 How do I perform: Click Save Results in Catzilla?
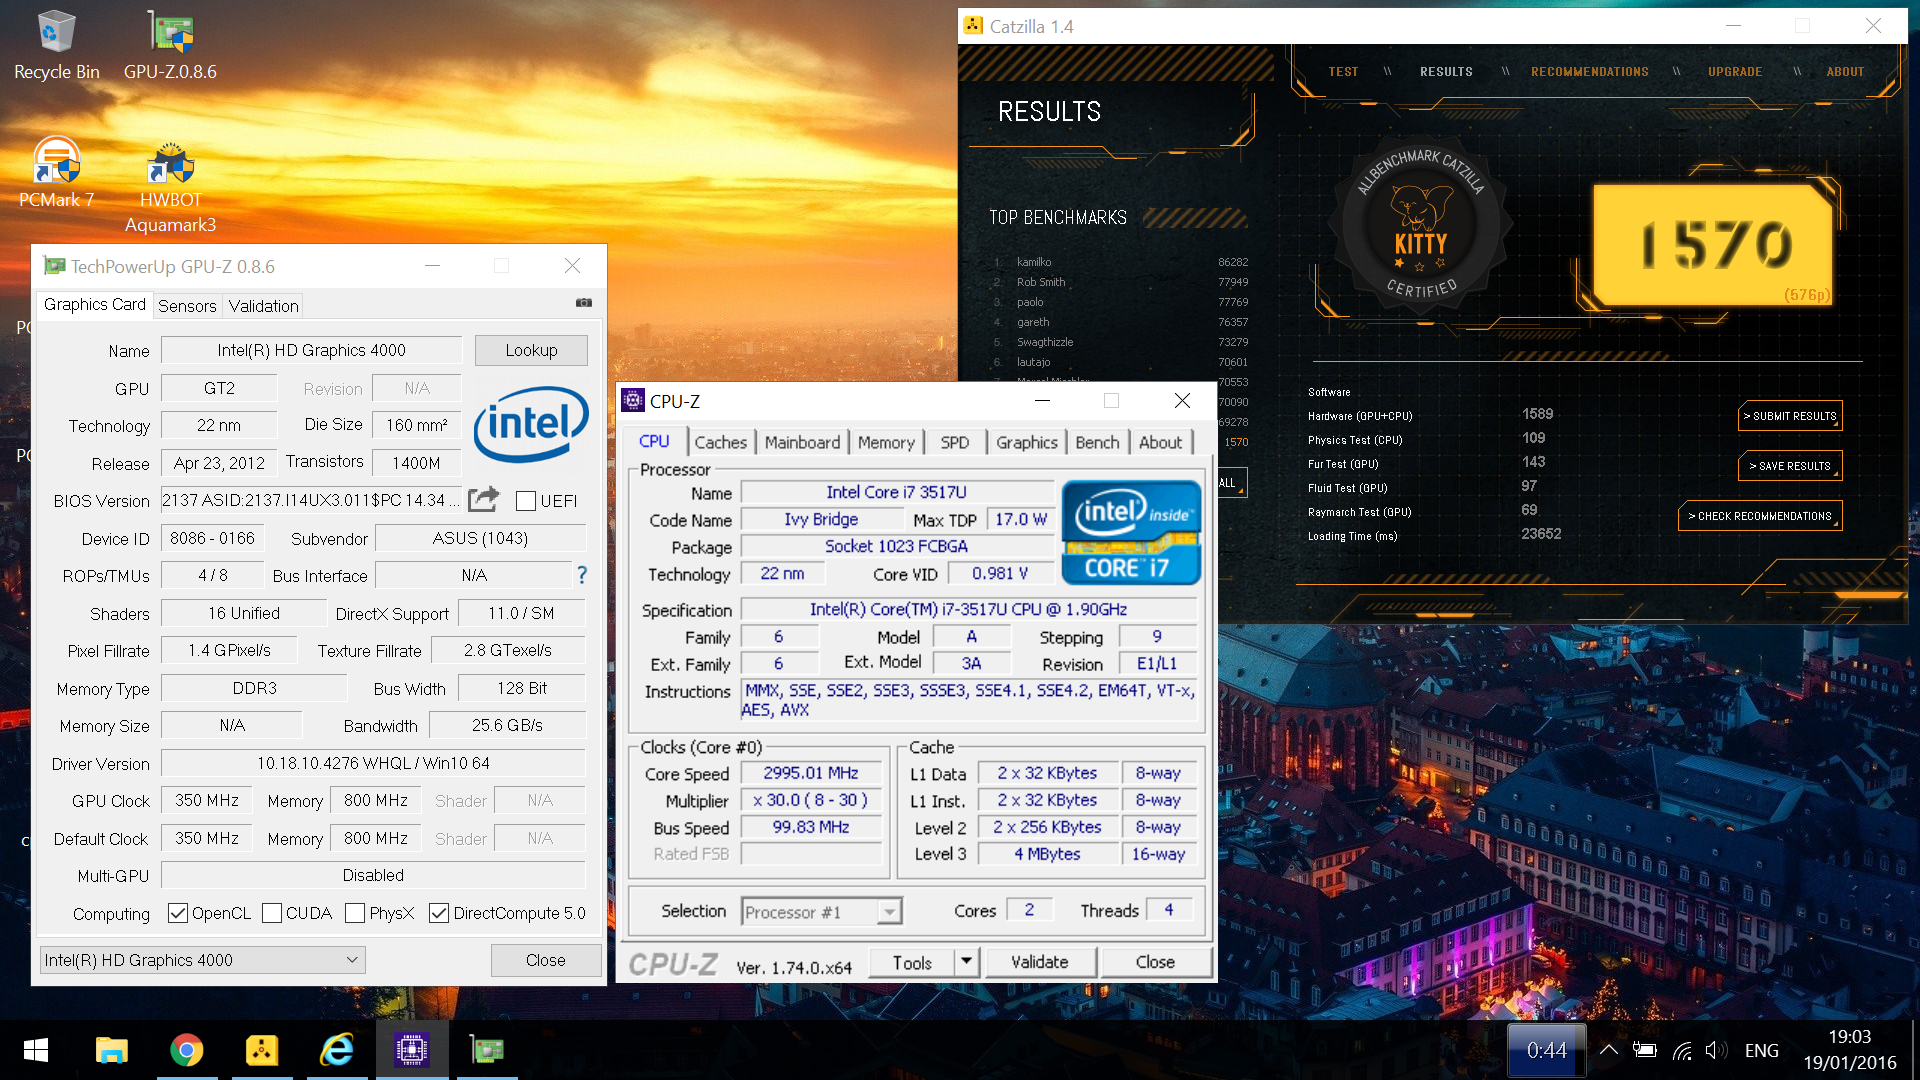1790,466
